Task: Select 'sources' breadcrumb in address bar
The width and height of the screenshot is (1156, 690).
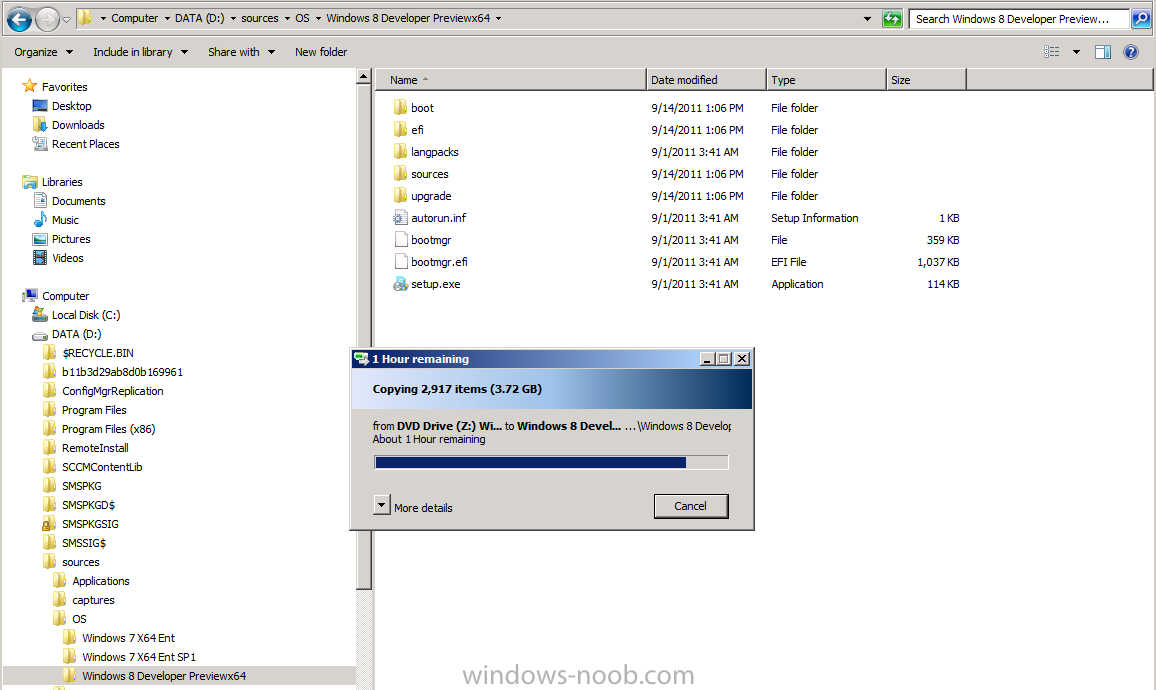Action: tap(260, 18)
